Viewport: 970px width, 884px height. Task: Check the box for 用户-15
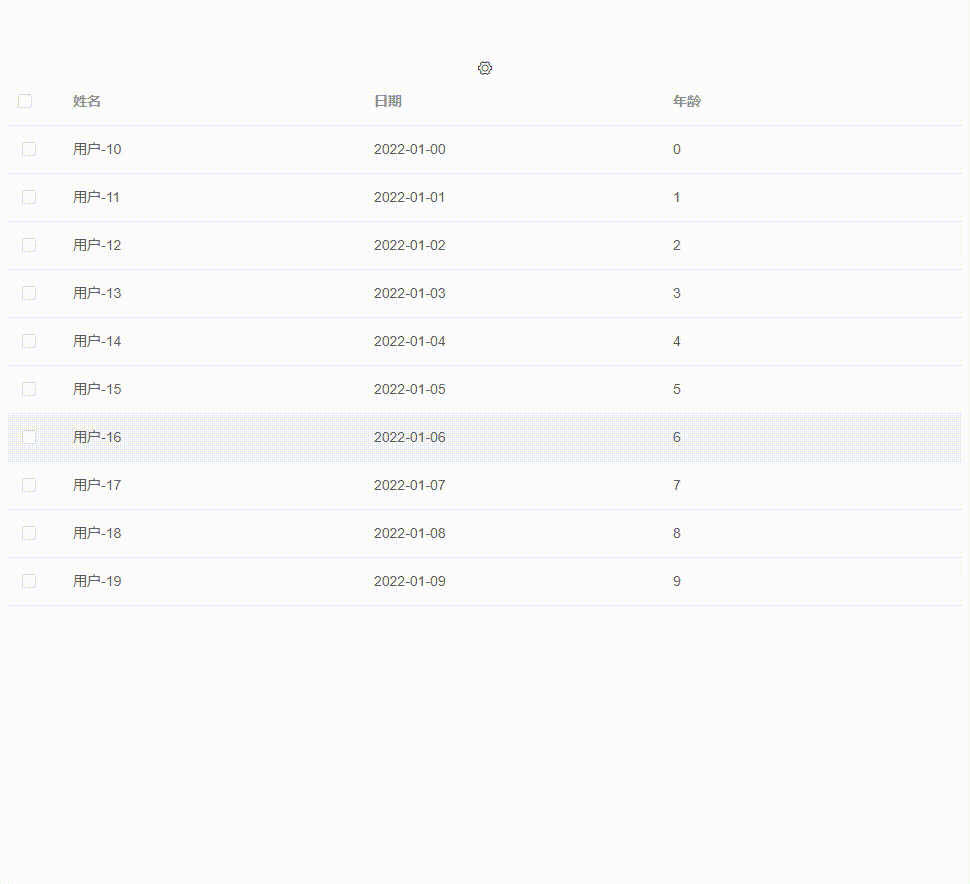click(x=29, y=389)
